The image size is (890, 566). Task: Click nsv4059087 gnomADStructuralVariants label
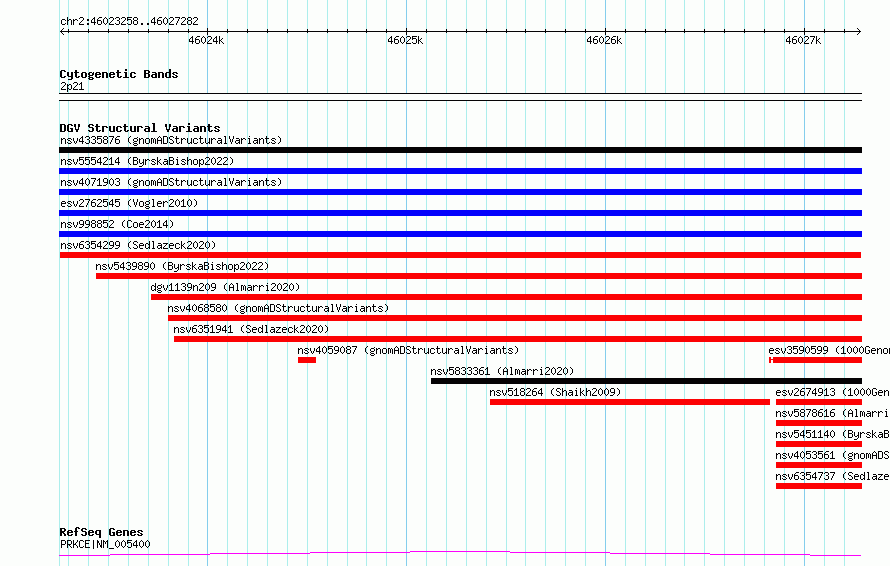click(x=408, y=350)
